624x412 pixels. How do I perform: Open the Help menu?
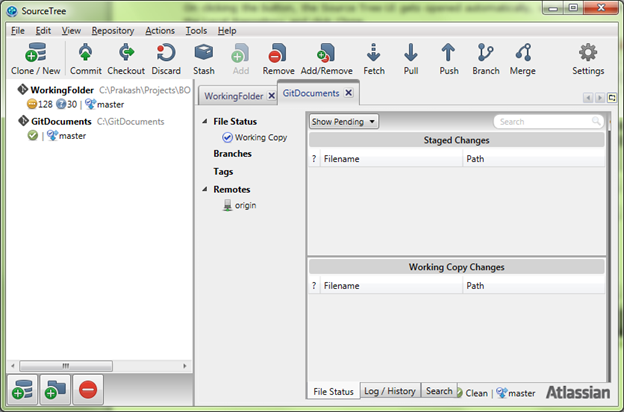(x=227, y=31)
